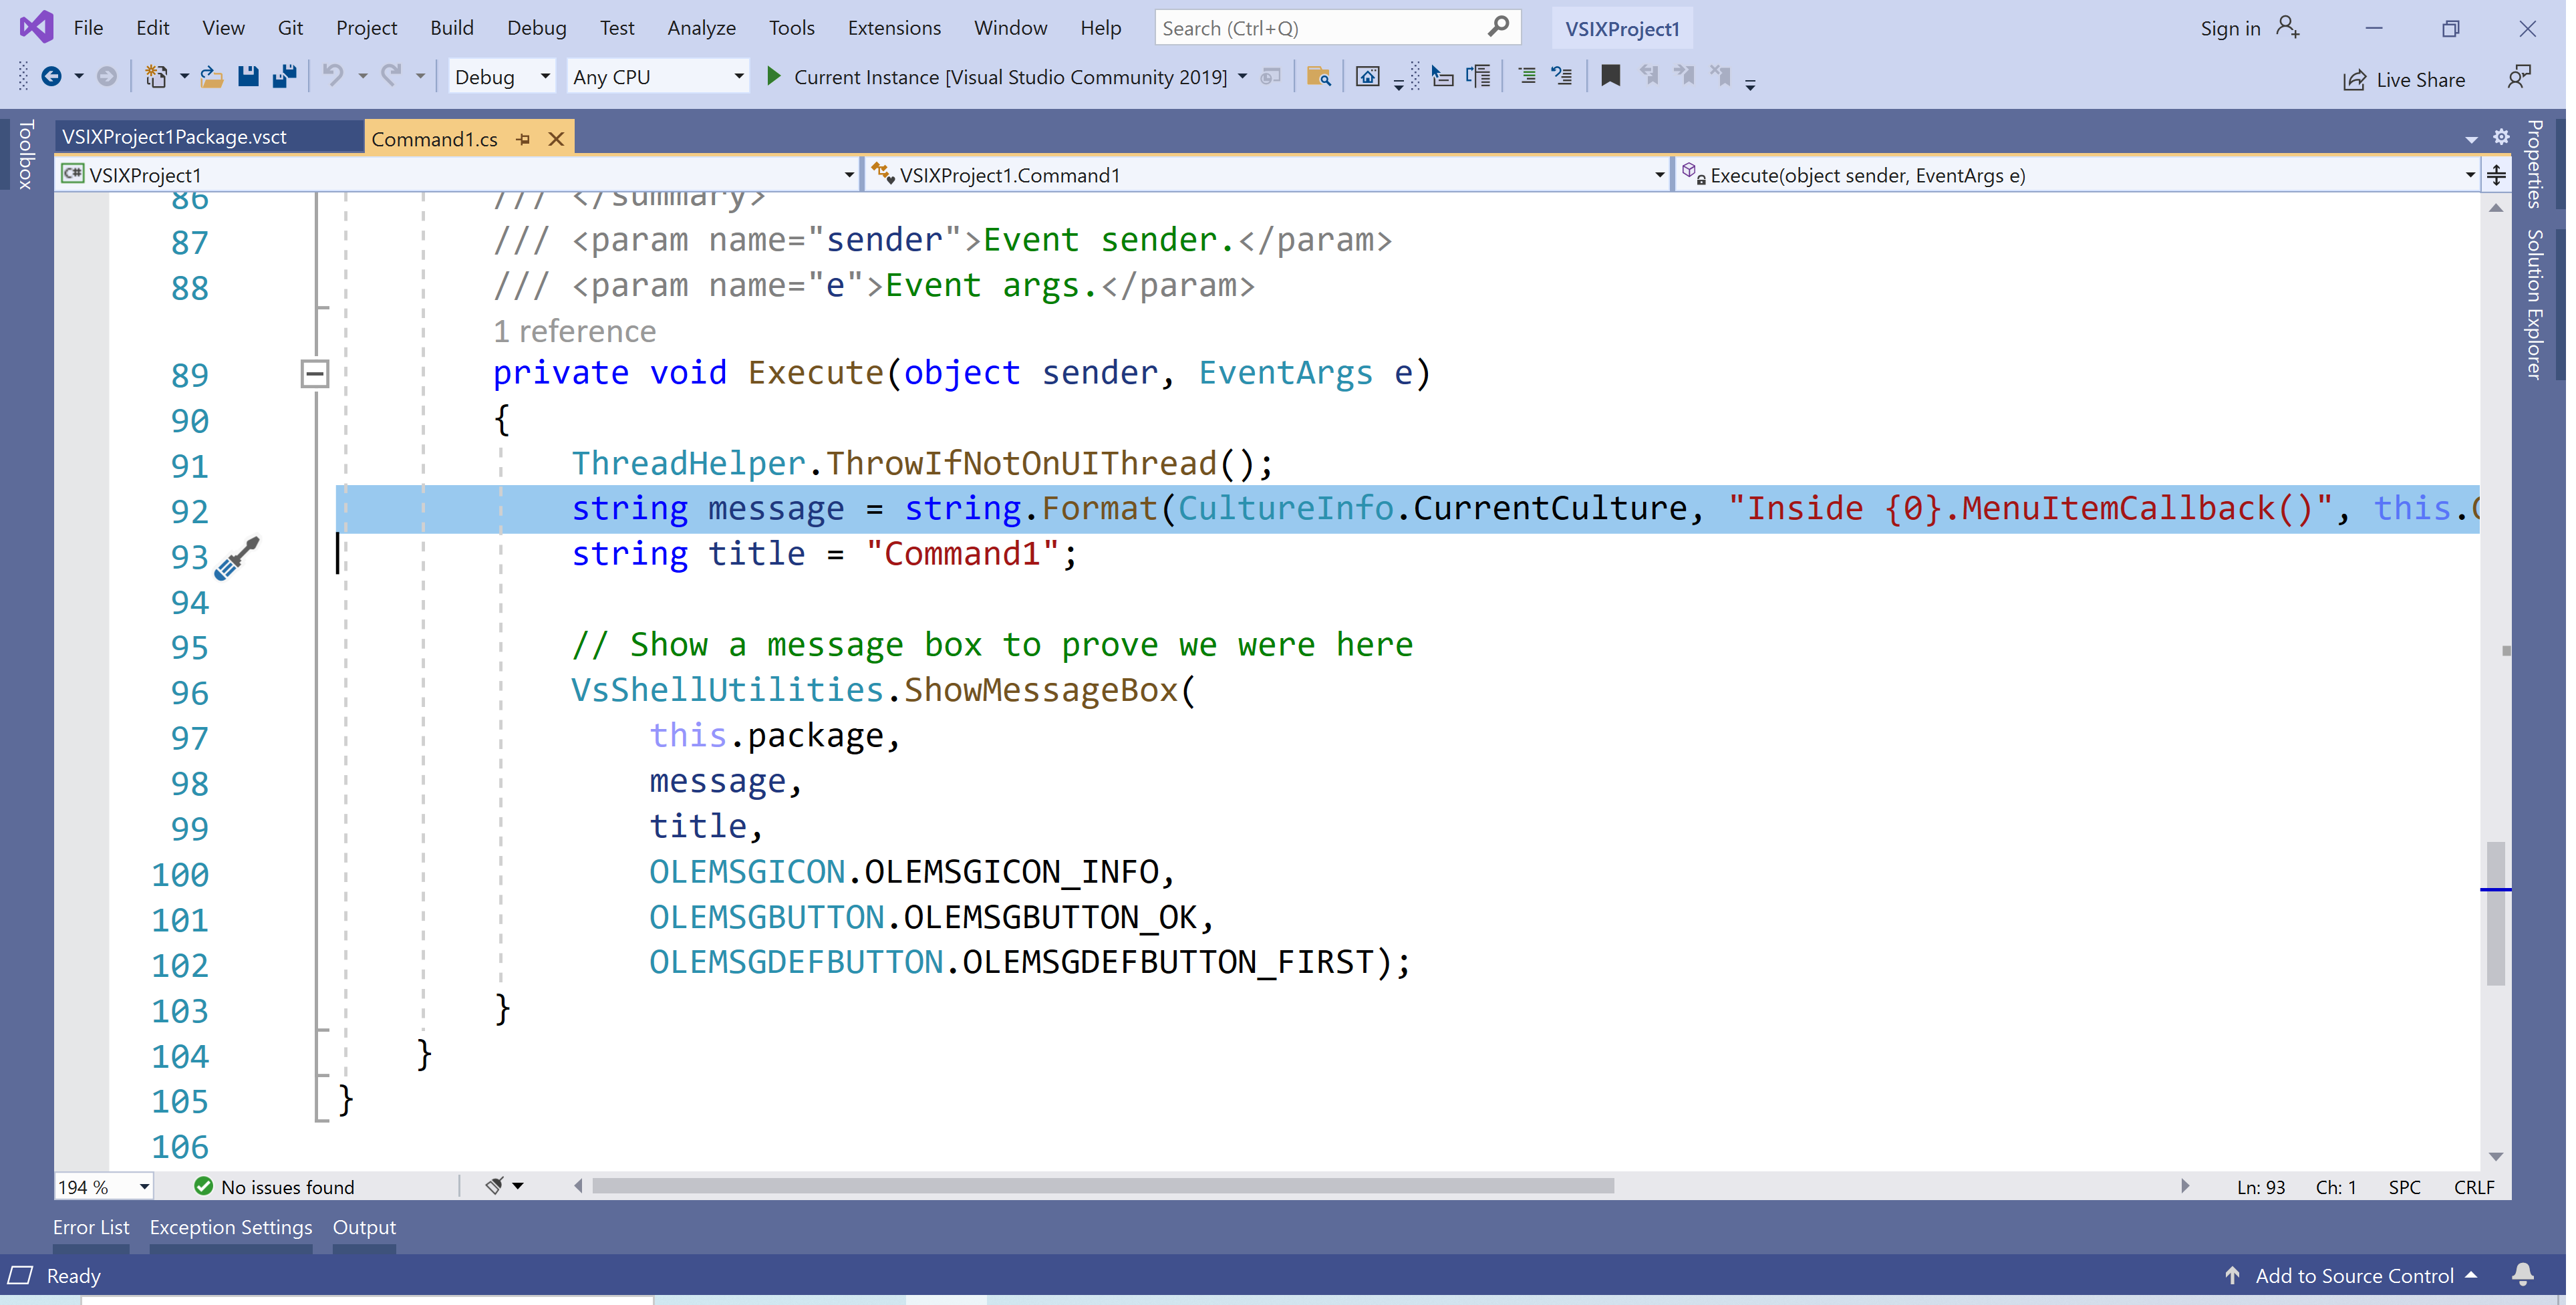Open the Live Share icon
This screenshot has height=1305, width=2576.
click(x=2355, y=80)
